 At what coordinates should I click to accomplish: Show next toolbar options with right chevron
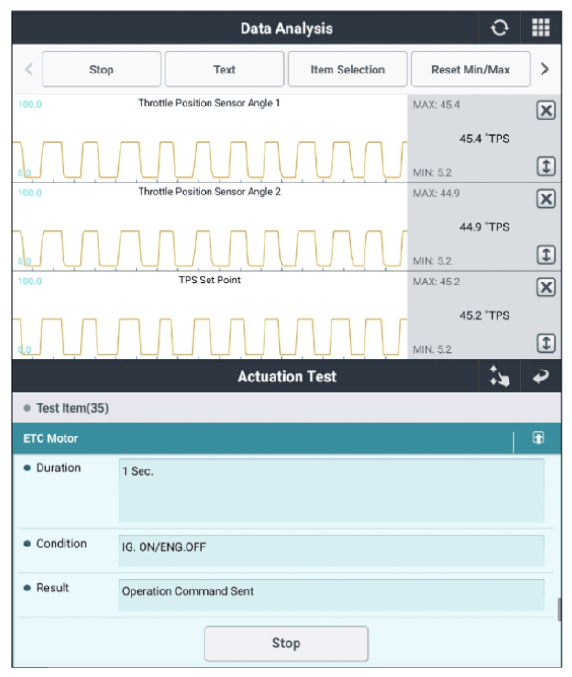pos(545,69)
